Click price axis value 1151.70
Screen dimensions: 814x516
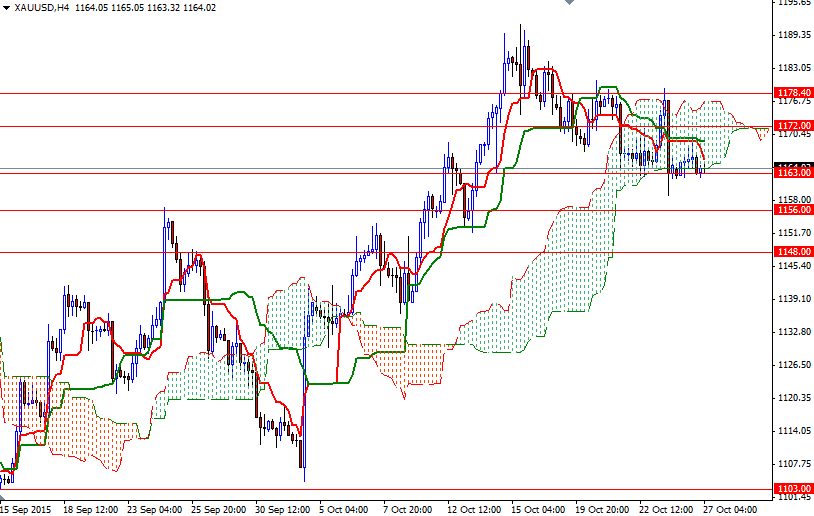[x=794, y=233]
